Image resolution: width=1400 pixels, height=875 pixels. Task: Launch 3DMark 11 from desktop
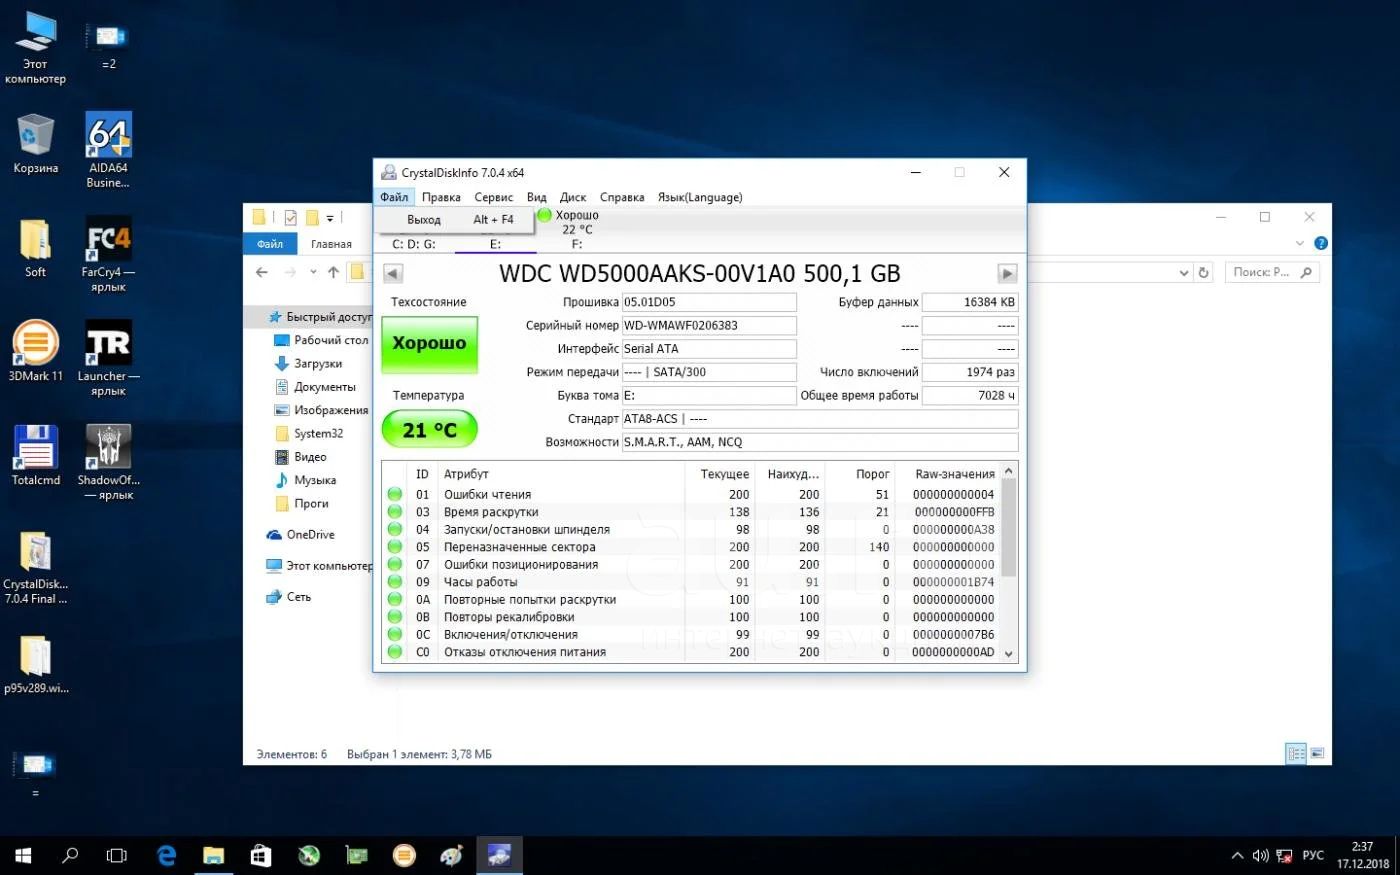point(35,351)
